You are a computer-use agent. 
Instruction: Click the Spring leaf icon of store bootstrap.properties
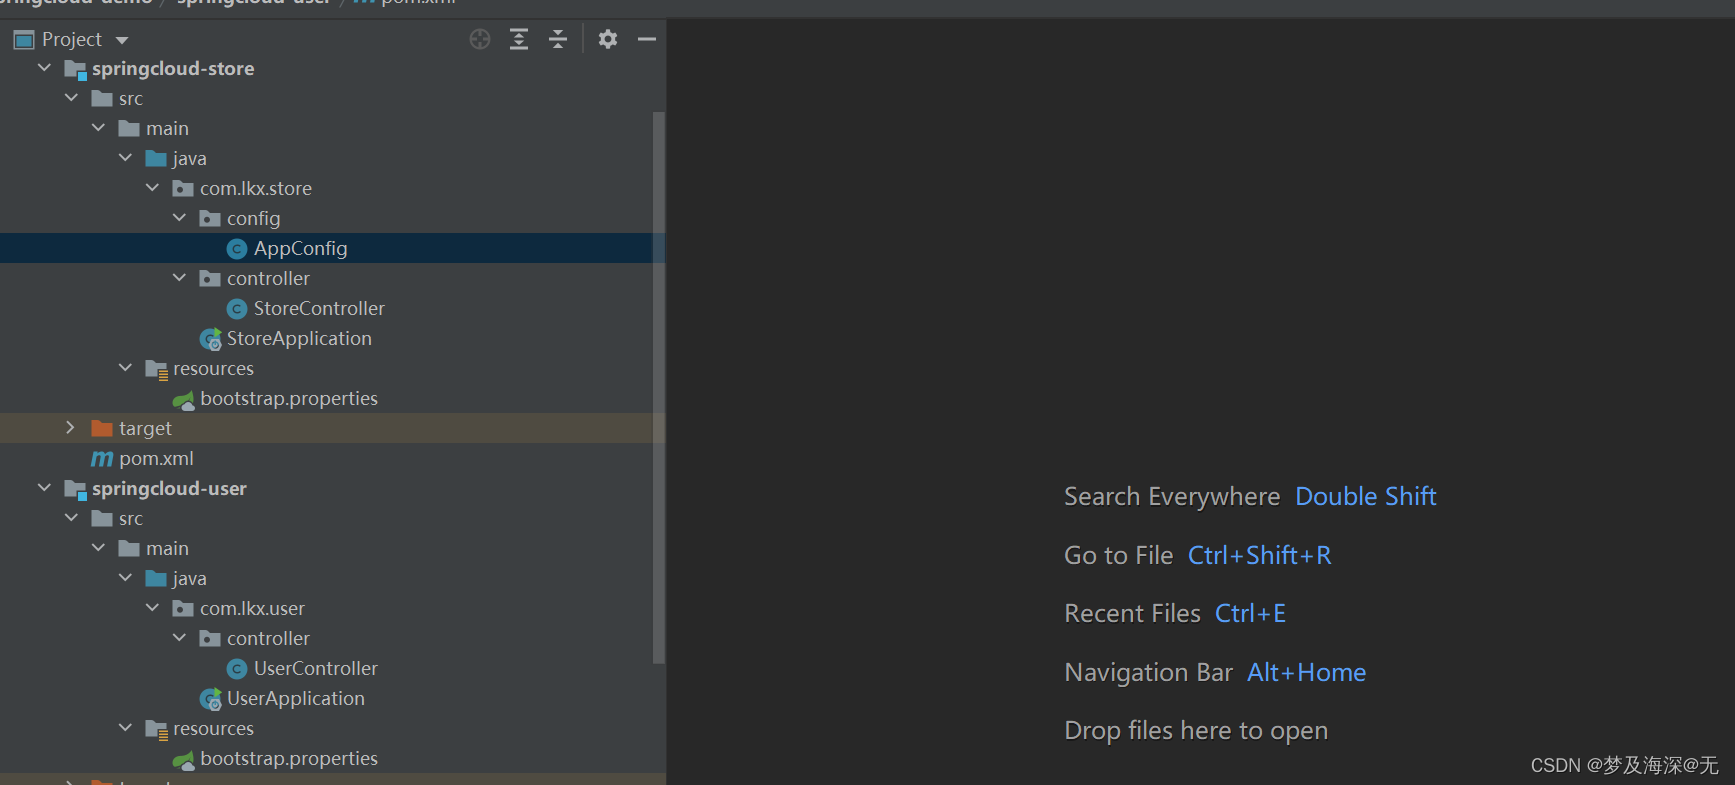coord(184,400)
